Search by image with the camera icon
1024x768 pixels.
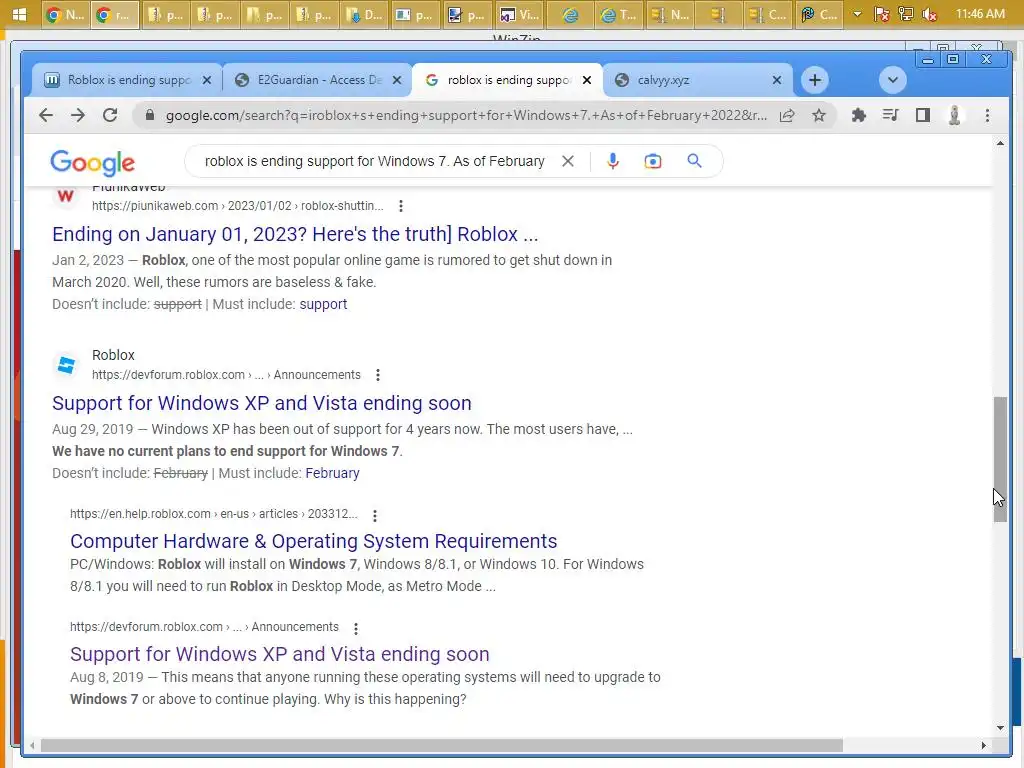coord(652,161)
